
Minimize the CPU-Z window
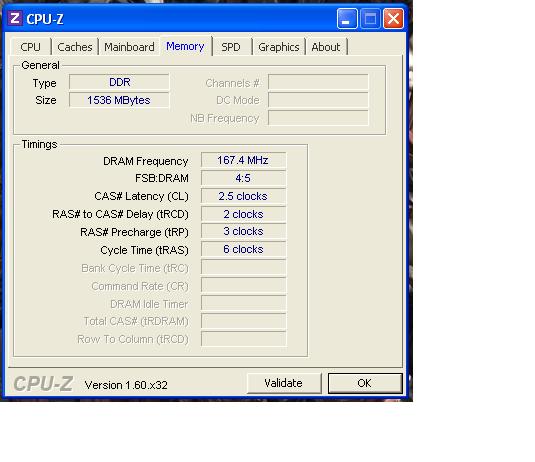point(347,18)
